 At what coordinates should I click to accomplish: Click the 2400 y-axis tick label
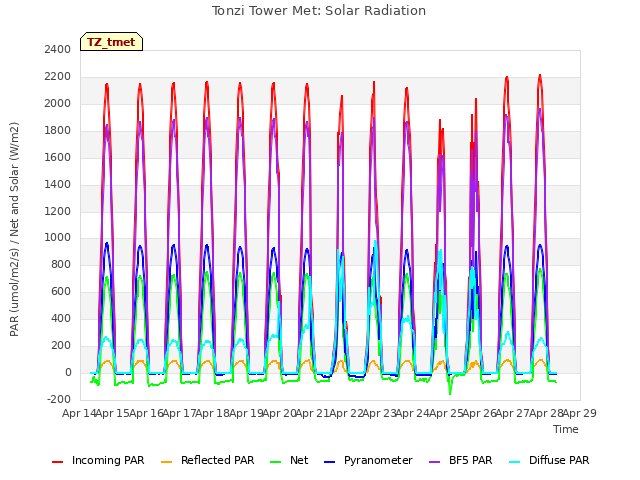click(x=58, y=50)
